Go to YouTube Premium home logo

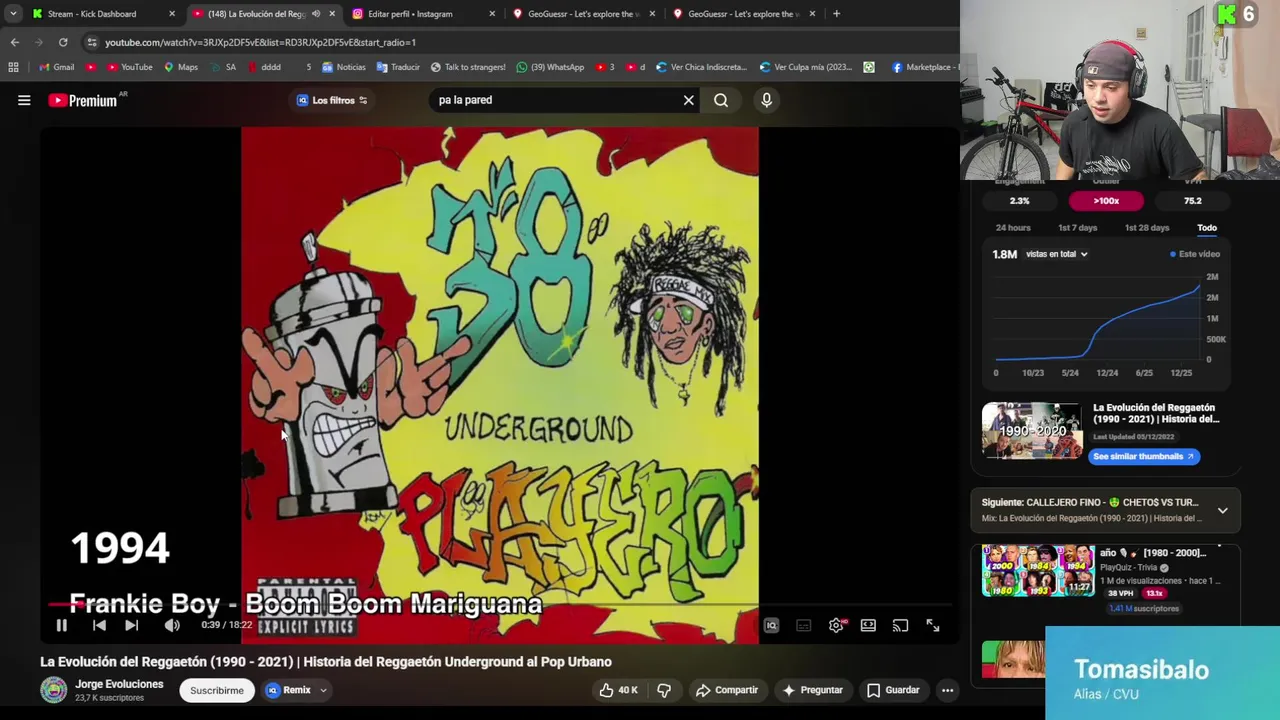click(83, 100)
